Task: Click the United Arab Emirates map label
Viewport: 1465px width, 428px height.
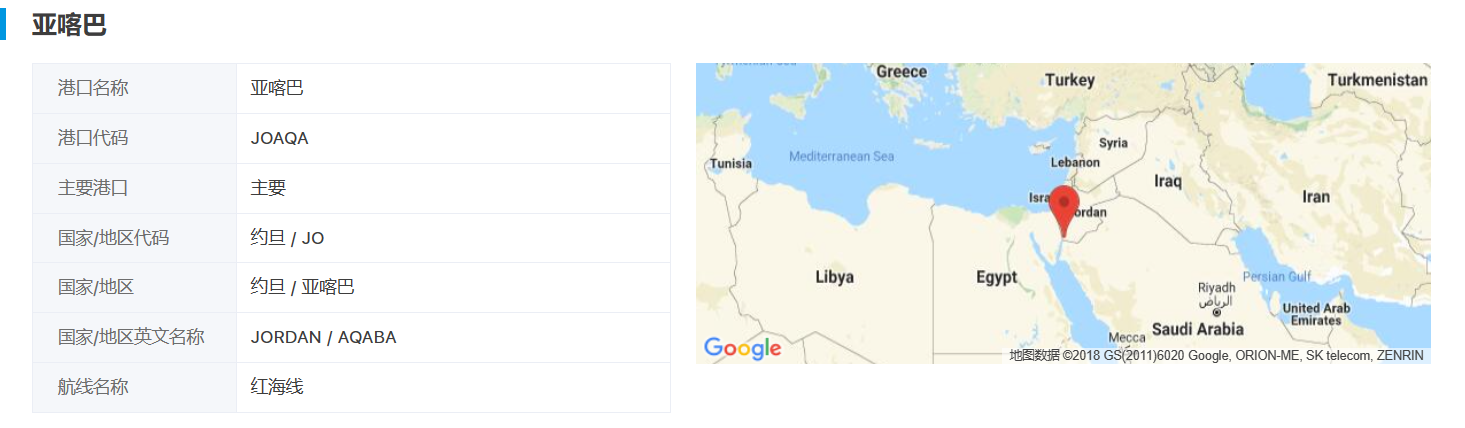Action: pyautogui.click(x=1315, y=314)
